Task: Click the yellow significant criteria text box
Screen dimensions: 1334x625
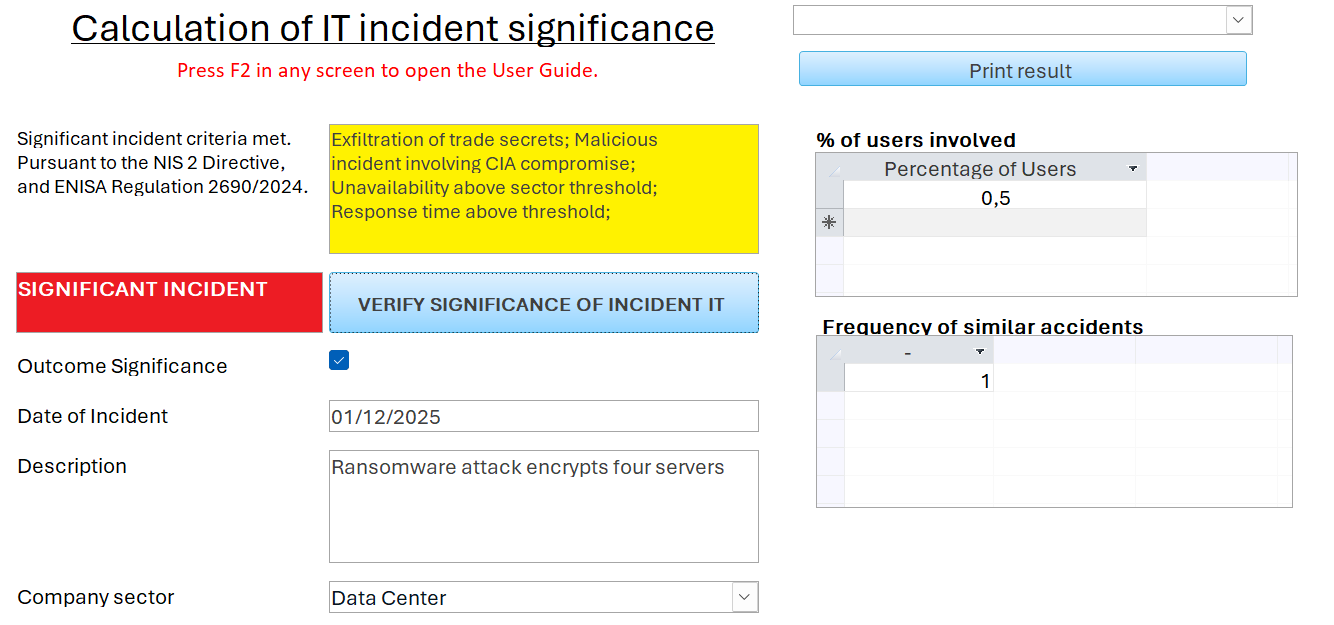Action: [543, 189]
